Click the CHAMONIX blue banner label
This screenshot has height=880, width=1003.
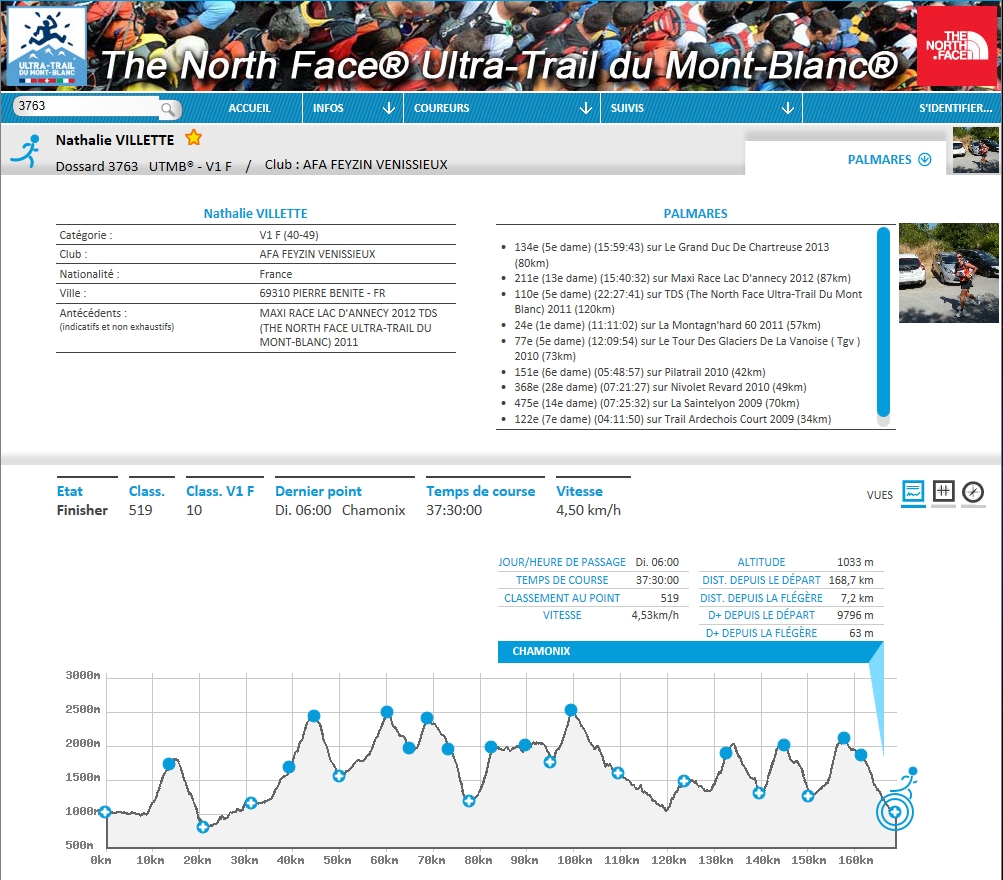pyautogui.click(x=541, y=651)
